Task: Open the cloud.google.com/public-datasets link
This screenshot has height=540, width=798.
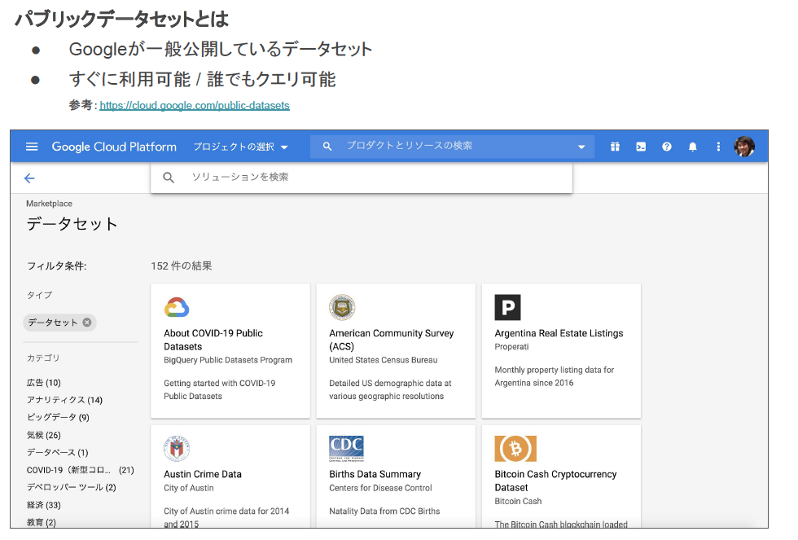Action: [x=194, y=105]
